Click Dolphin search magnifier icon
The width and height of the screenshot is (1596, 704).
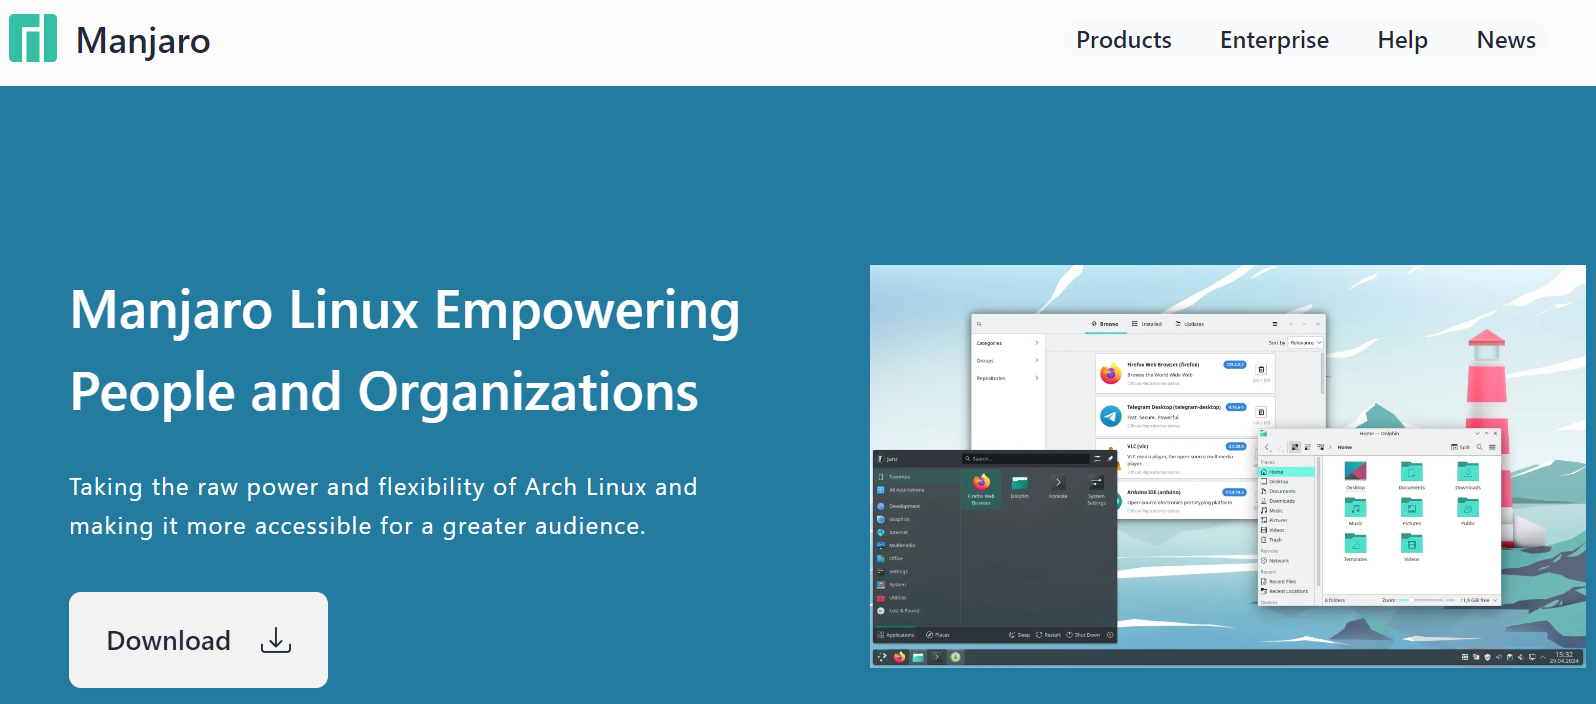(1479, 447)
